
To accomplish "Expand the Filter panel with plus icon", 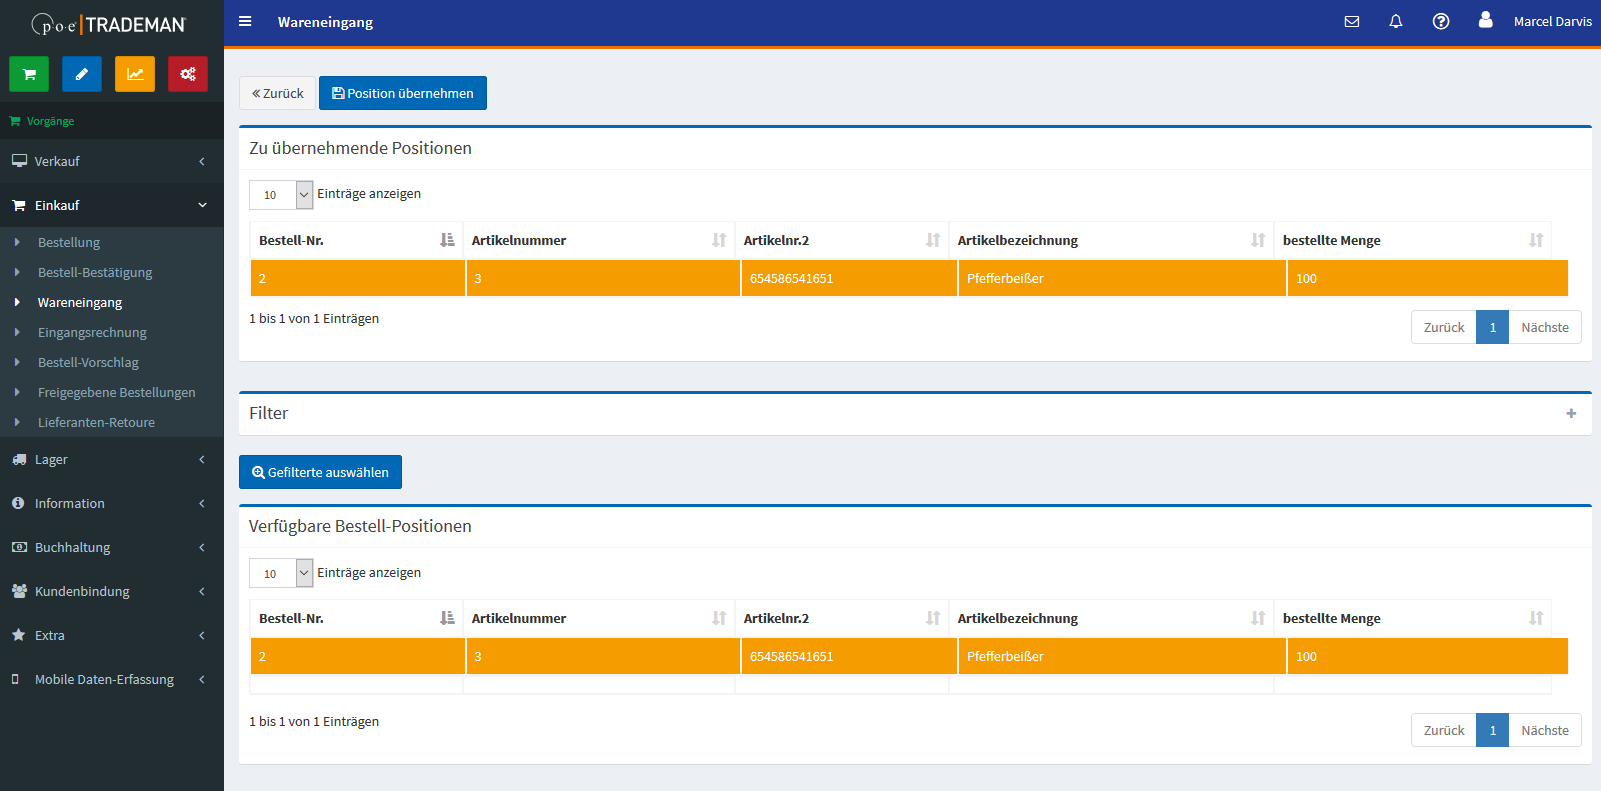I will [x=1571, y=413].
